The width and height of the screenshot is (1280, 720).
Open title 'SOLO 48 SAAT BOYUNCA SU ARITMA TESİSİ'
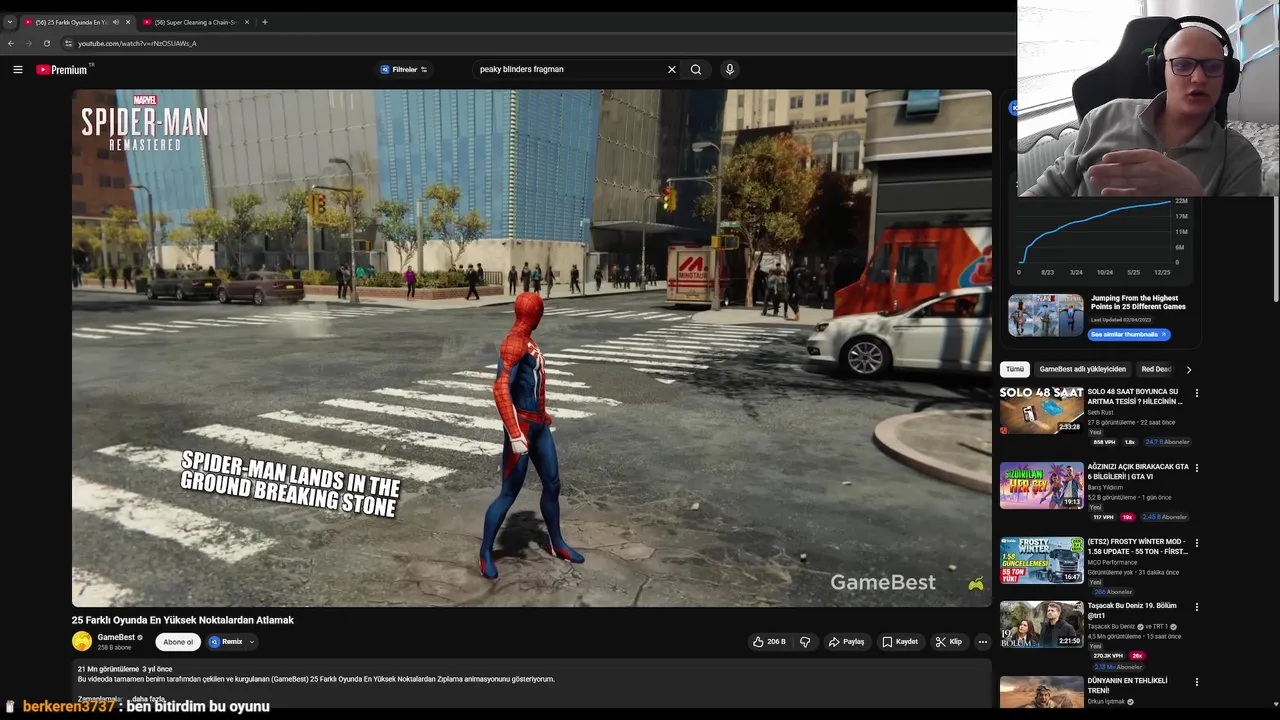coord(1135,396)
